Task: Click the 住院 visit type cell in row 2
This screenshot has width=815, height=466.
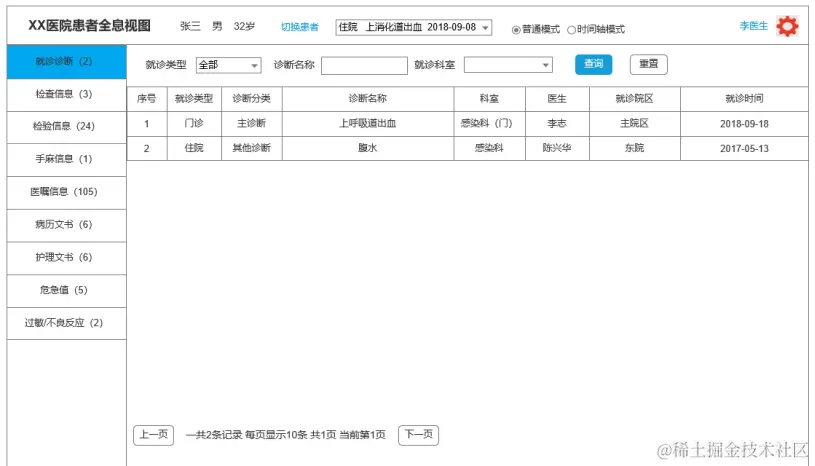Action: click(194, 148)
